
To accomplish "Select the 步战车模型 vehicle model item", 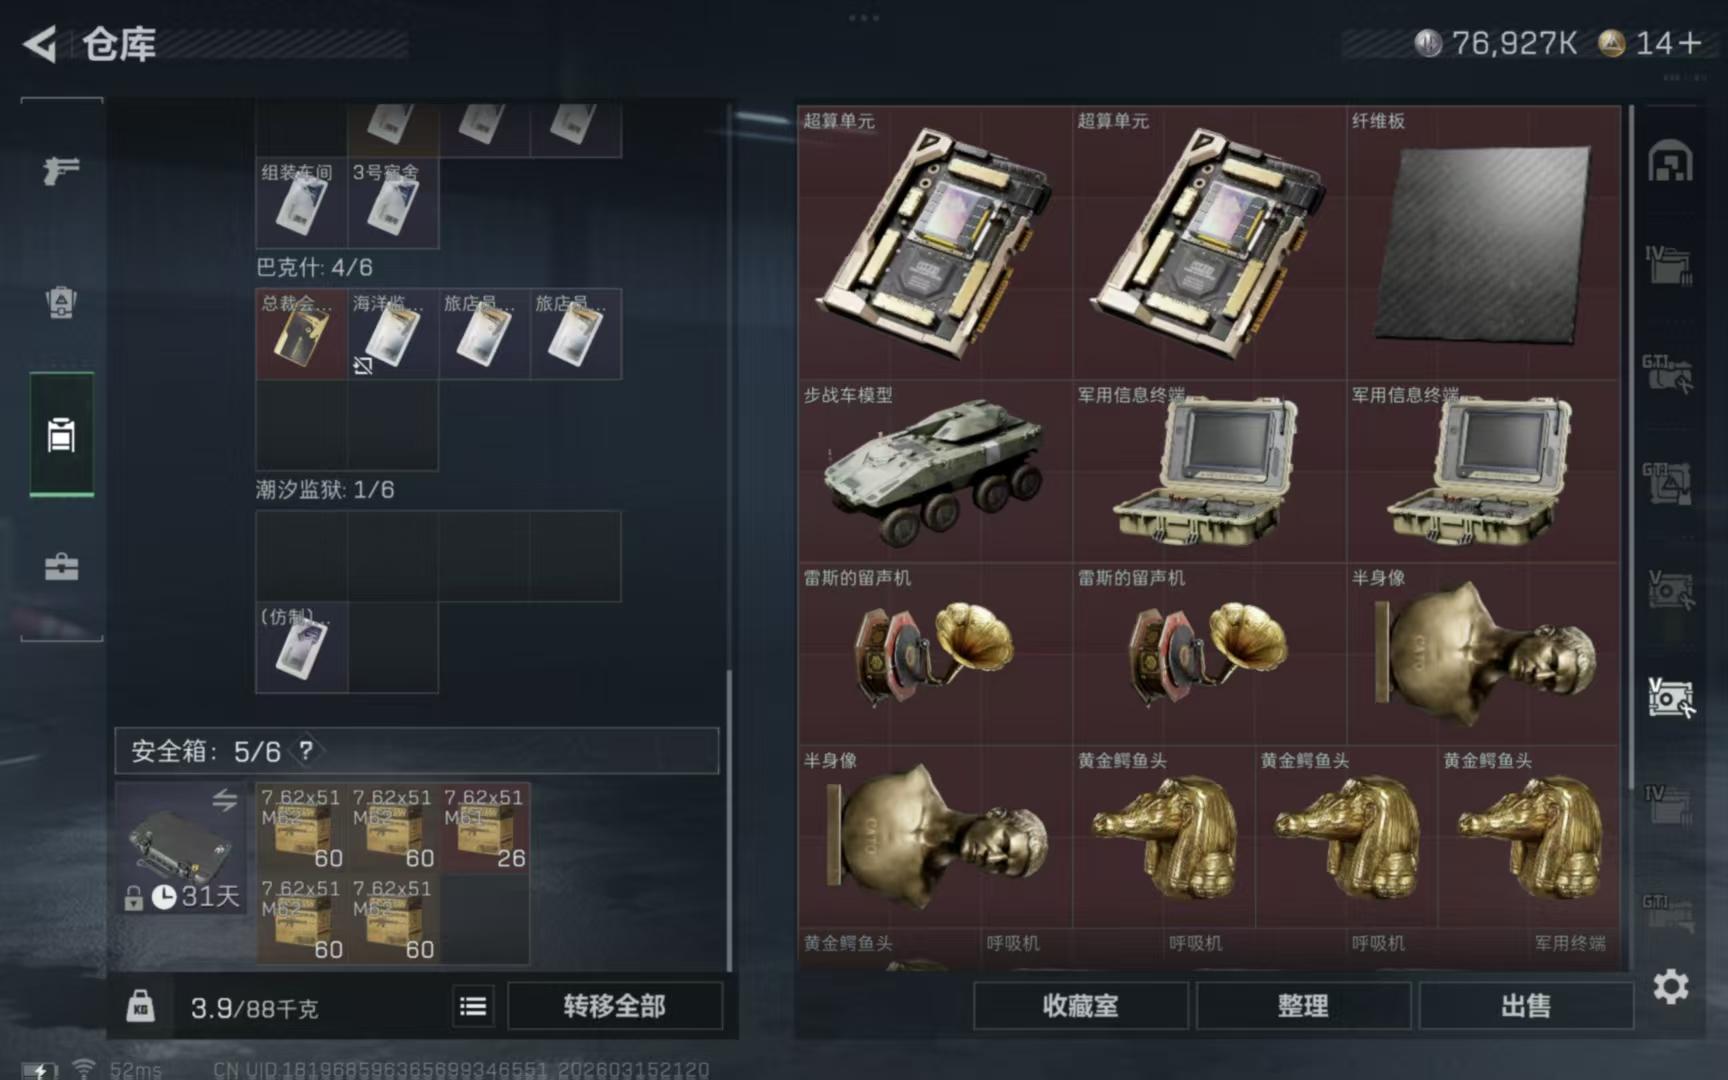I will pyautogui.click(x=935, y=471).
